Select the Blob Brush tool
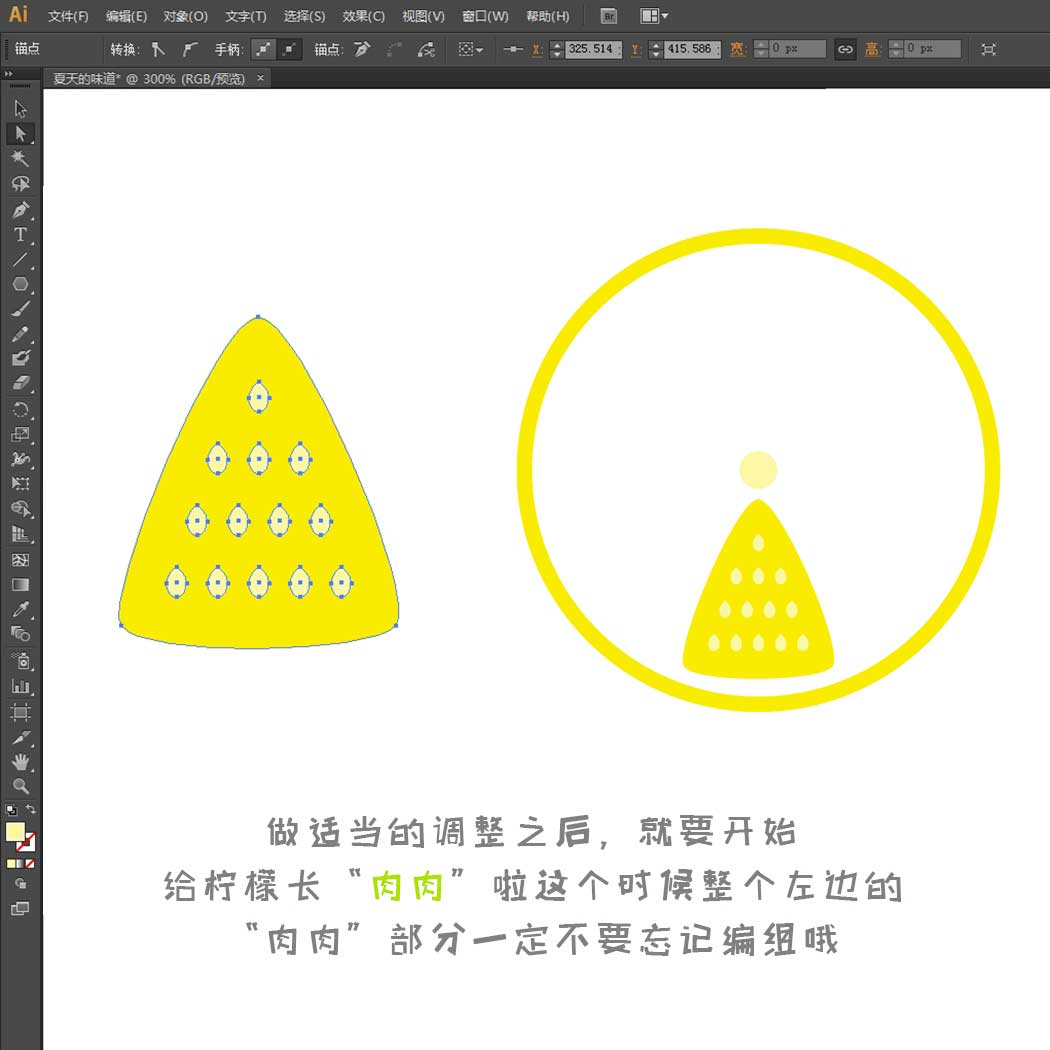This screenshot has height=1050, width=1050. 20,358
